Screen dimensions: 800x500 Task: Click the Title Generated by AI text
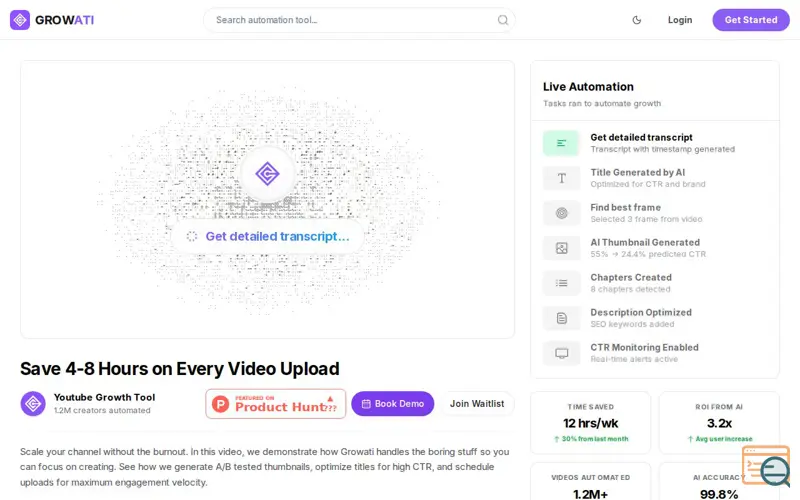(x=637, y=172)
